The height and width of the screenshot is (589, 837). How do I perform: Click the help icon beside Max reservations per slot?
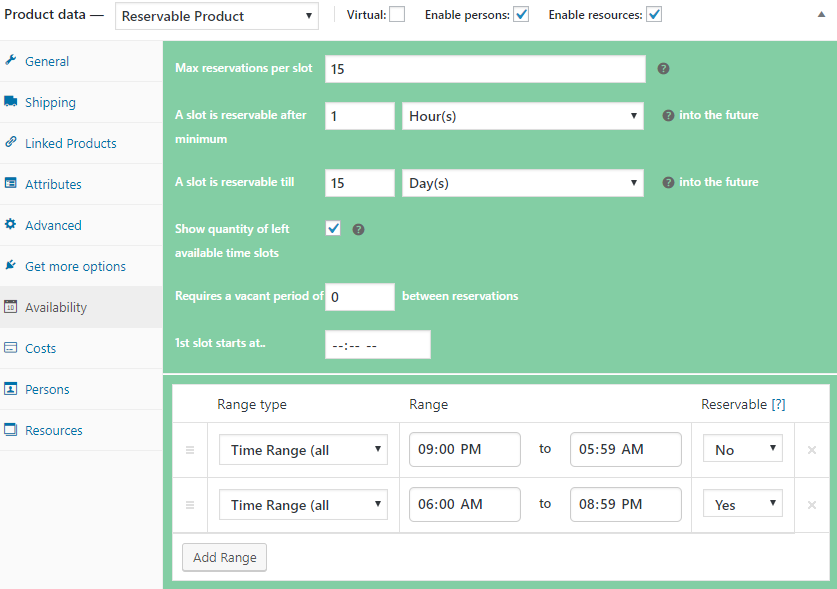coord(663,69)
